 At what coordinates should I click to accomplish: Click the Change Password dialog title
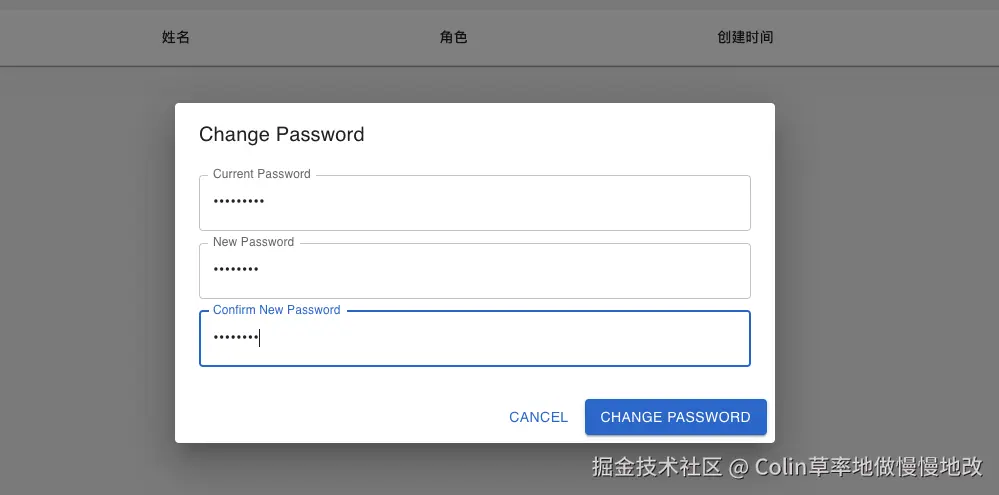coord(281,134)
